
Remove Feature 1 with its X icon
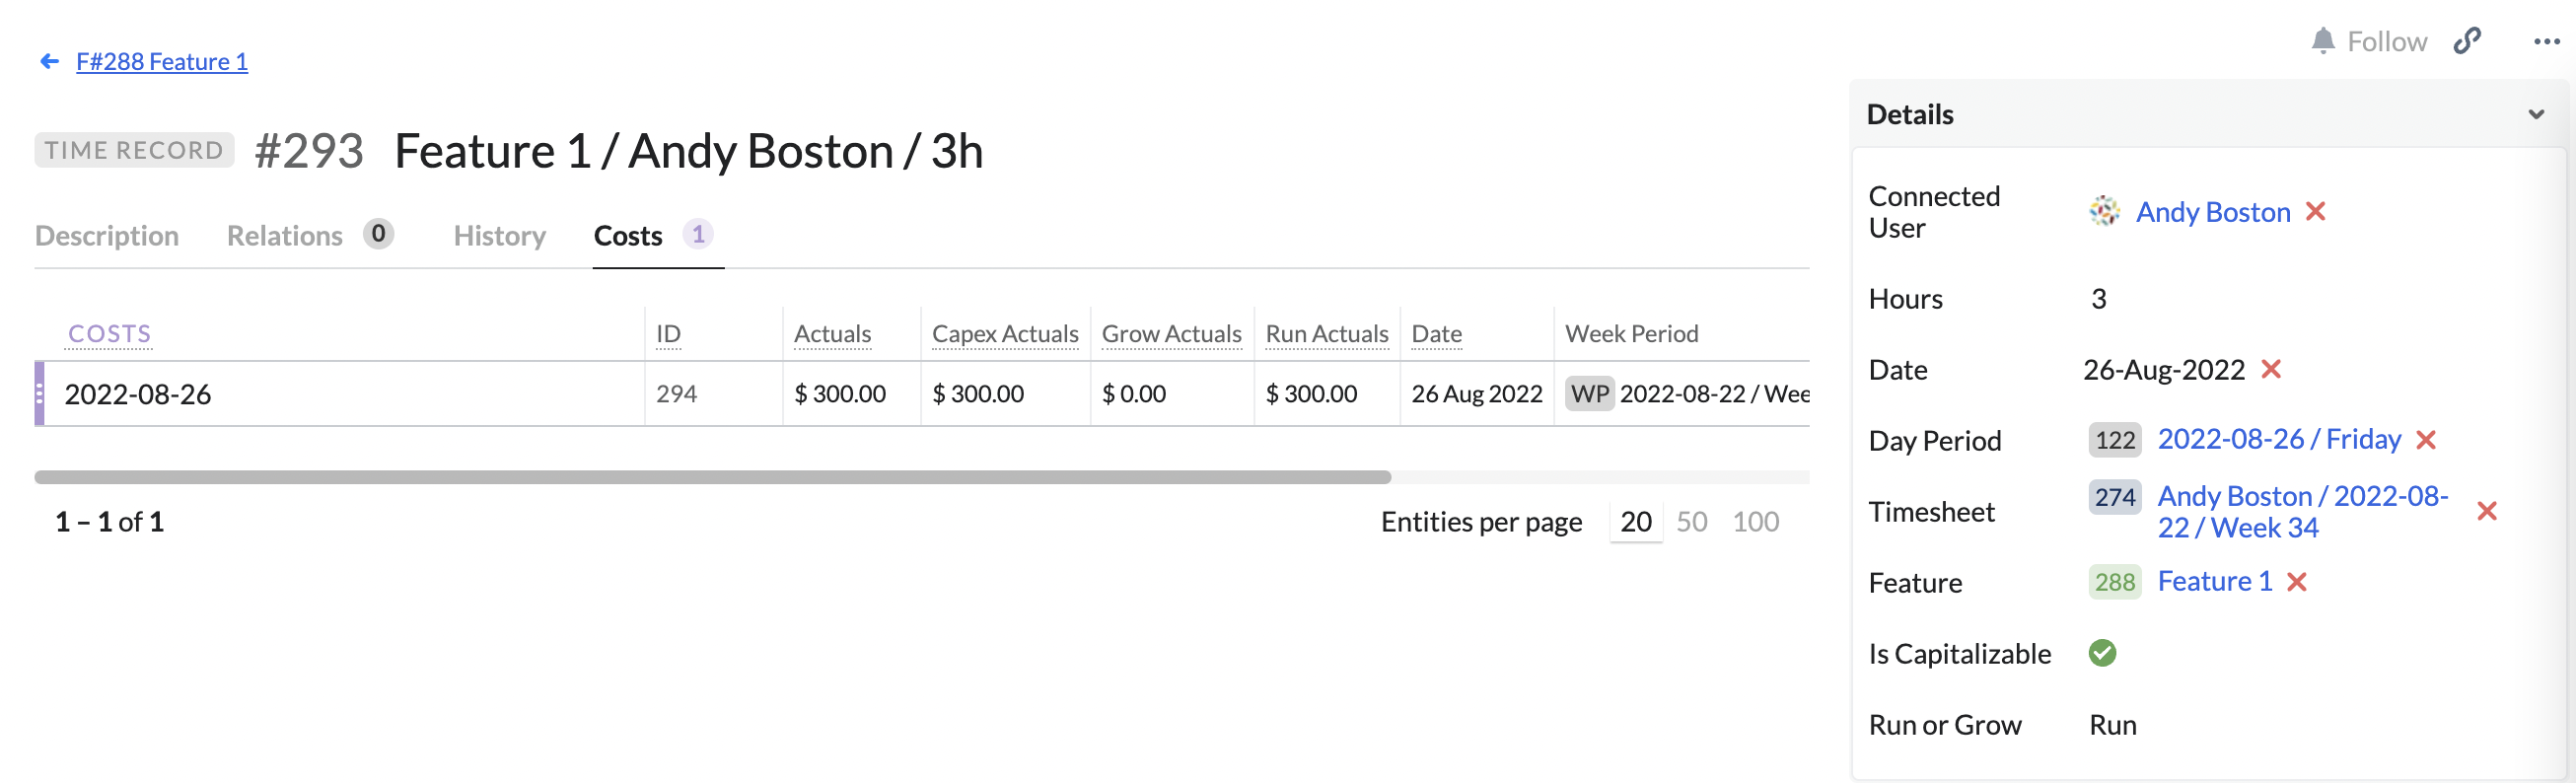tap(2297, 581)
